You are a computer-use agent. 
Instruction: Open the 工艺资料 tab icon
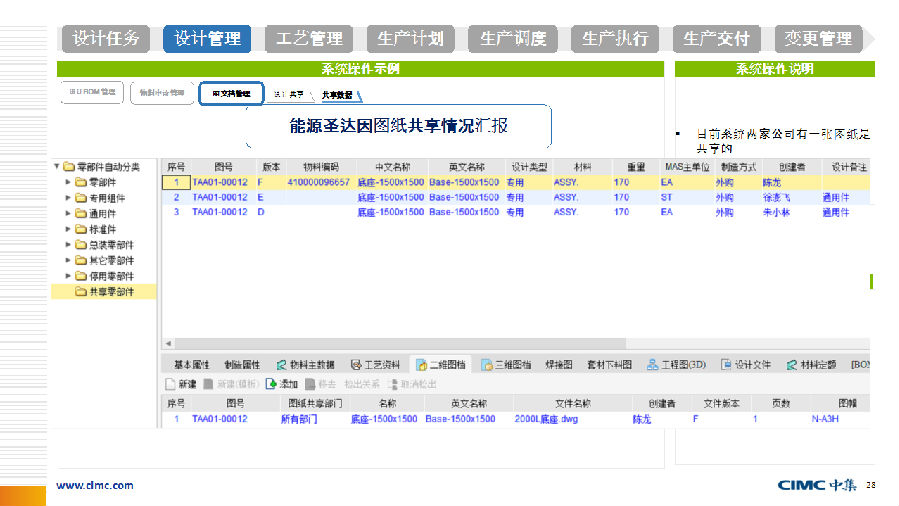355,365
